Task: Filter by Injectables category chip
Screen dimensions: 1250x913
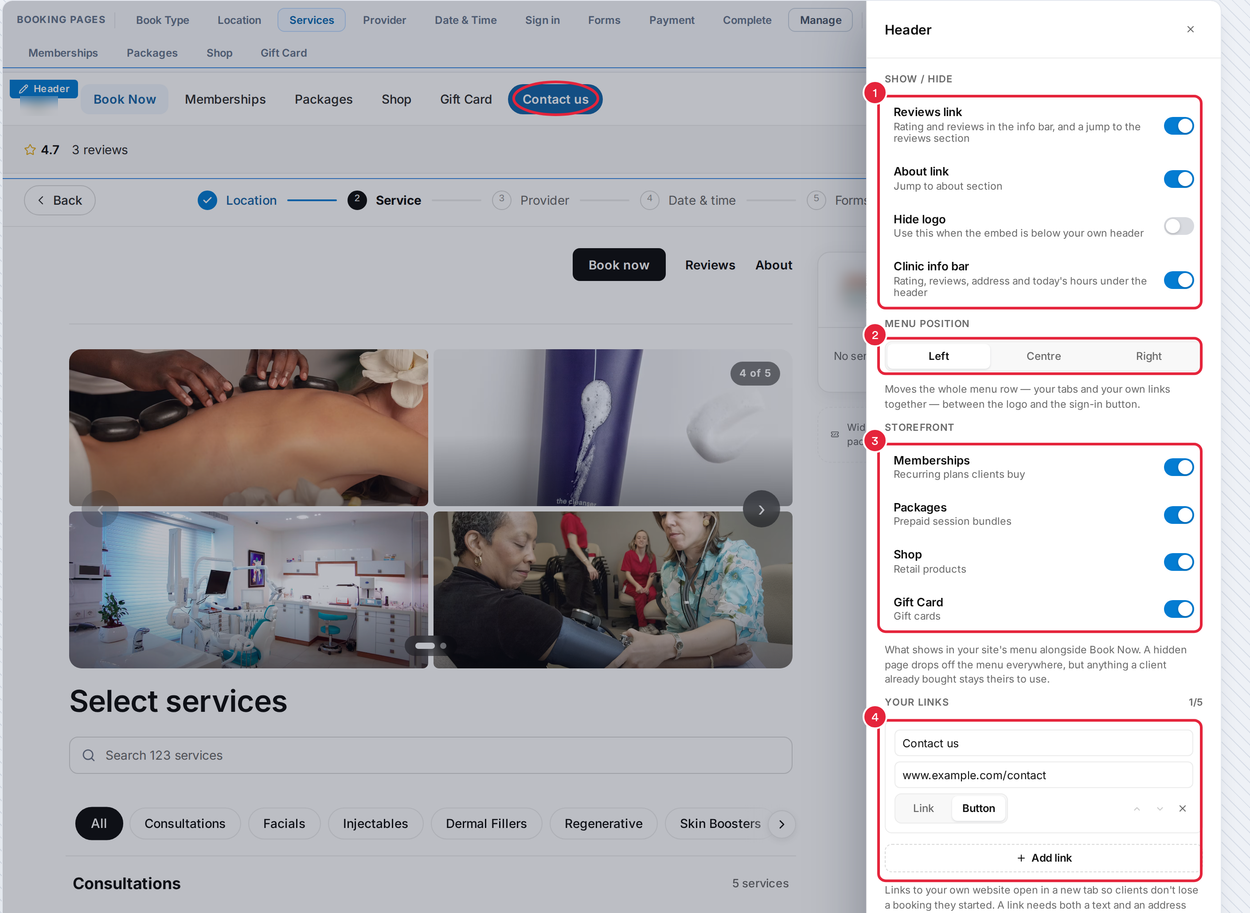Action: coord(375,824)
